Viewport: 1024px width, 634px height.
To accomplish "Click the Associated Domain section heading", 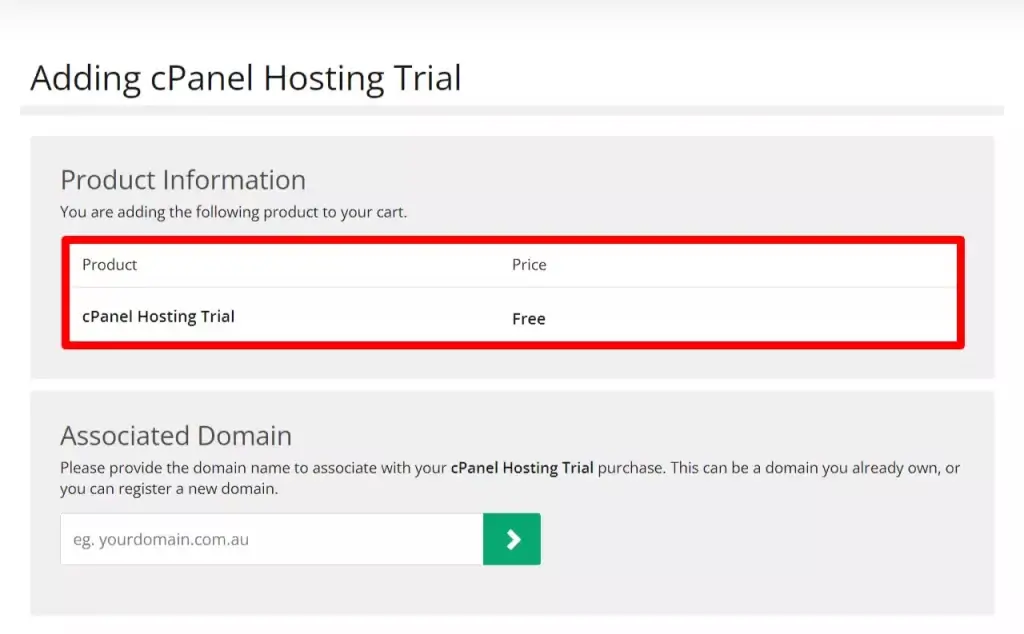I will 176,435.
